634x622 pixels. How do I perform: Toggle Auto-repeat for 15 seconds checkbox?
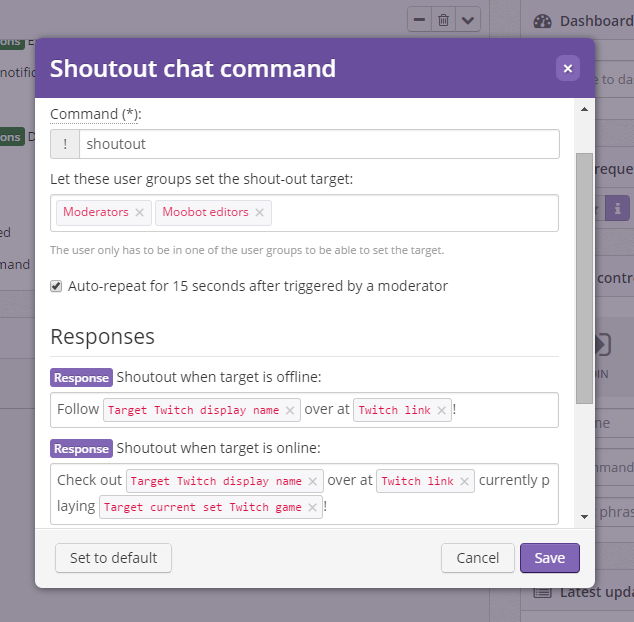[x=56, y=286]
